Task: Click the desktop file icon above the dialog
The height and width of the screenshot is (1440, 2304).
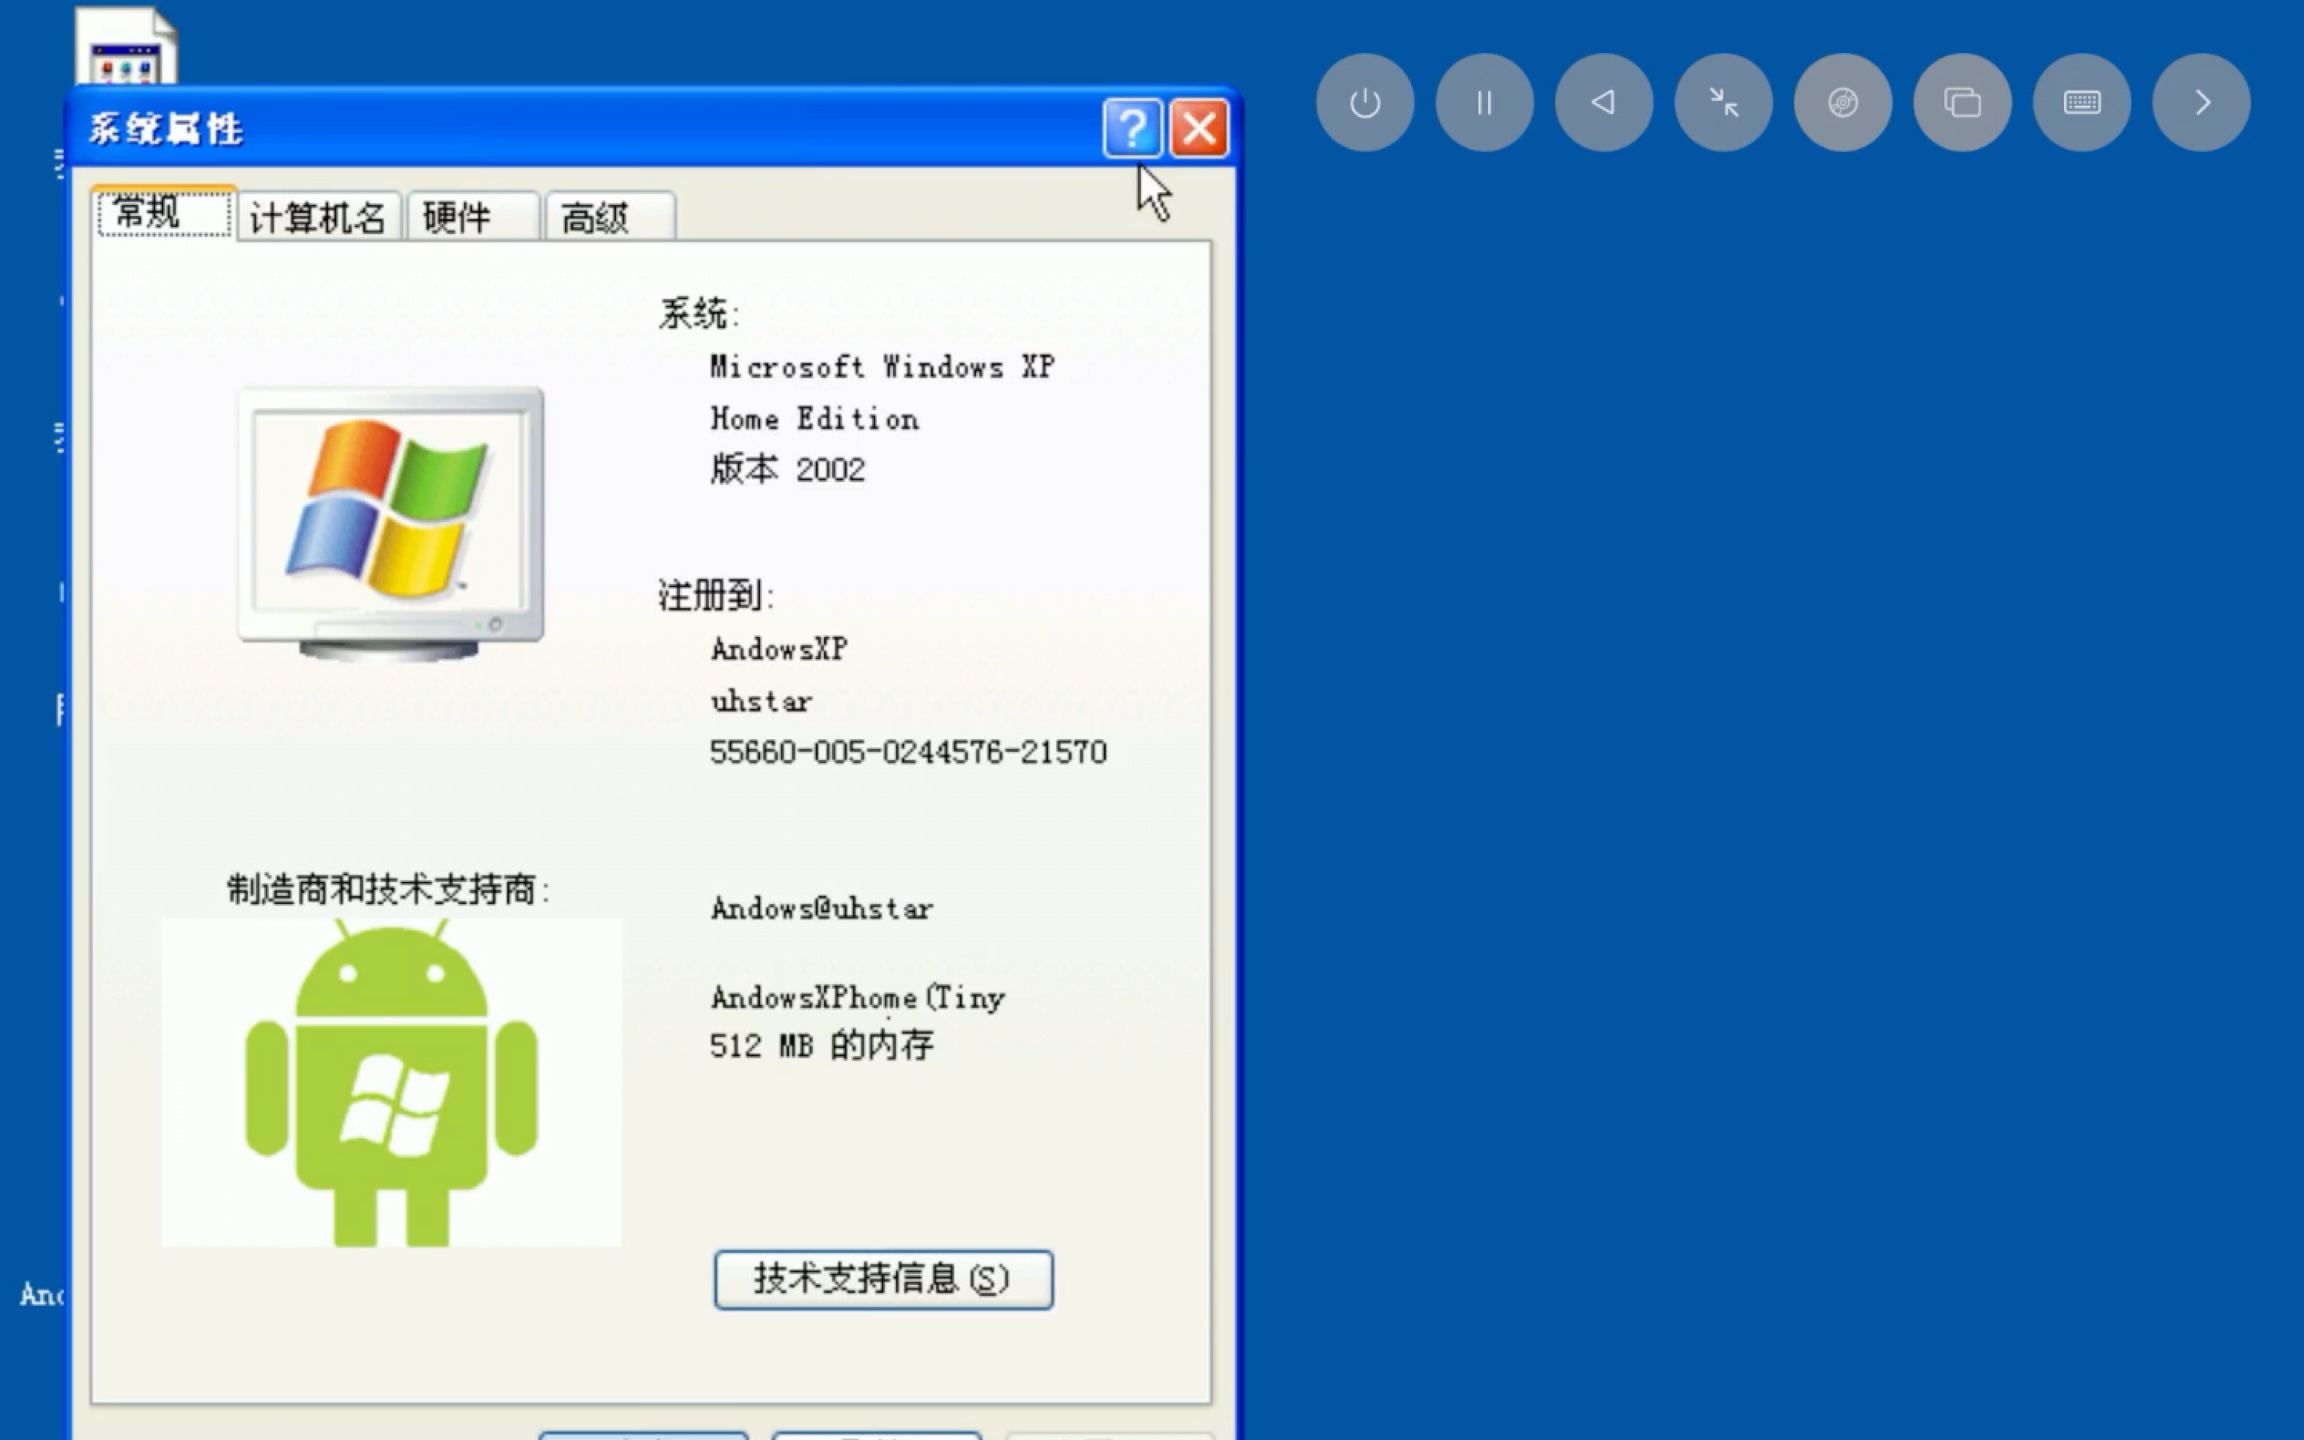Action: 126,47
